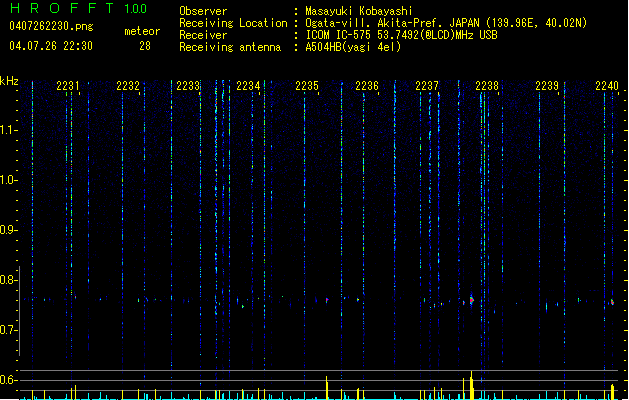Click the 0.6 kHz axis label
The width and height of the screenshot is (629, 400).
pyautogui.click(x=7, y=380)
